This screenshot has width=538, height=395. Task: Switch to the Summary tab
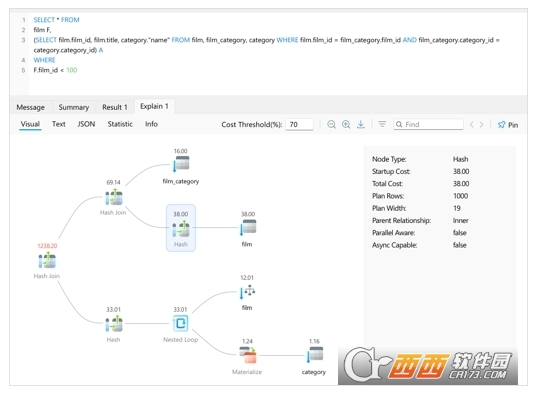click(73, 107)
